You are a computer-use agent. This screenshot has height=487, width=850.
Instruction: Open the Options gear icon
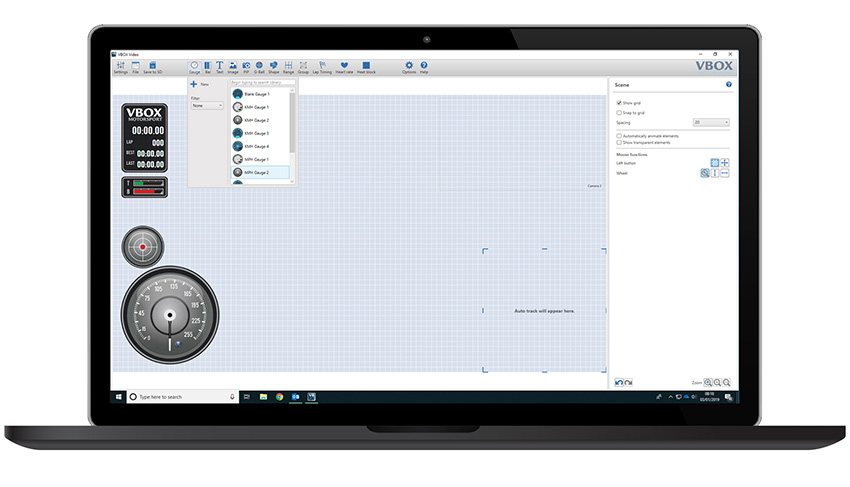[409, 67]
